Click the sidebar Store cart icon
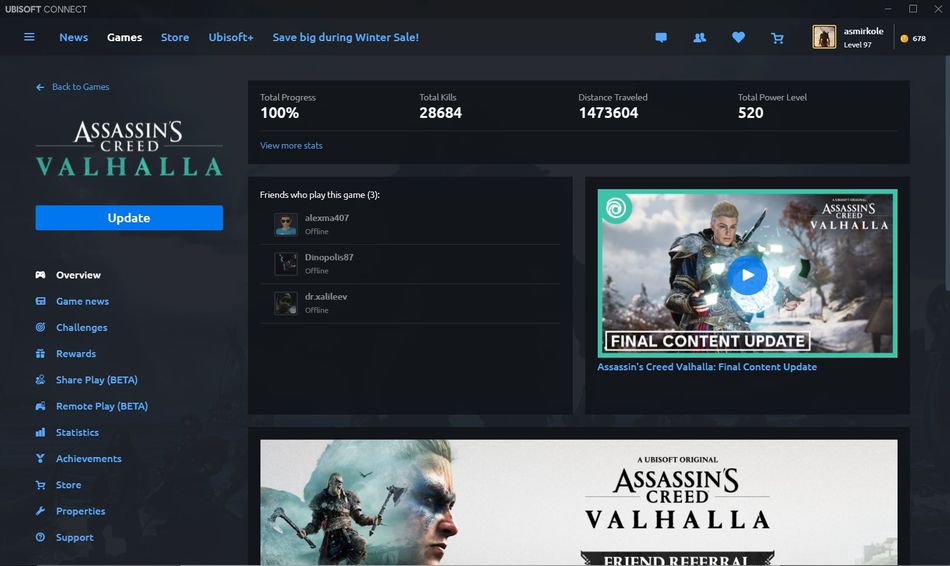 40,485
